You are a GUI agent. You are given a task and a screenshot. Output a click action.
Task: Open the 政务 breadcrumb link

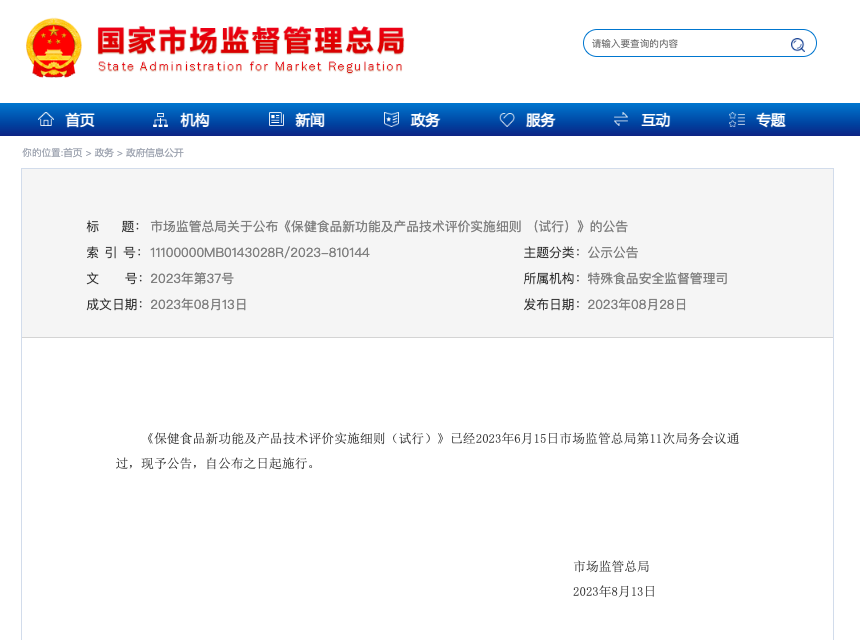tap(102, 153)
